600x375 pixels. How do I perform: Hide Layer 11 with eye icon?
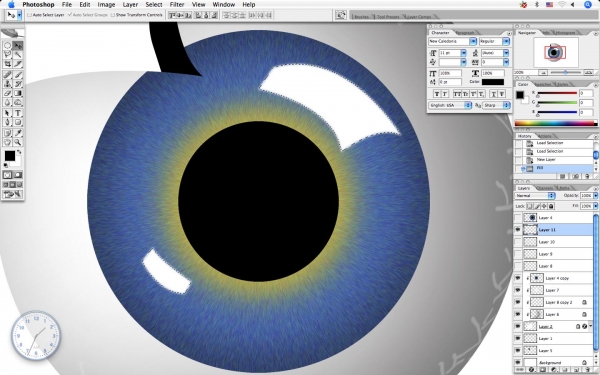point(518,230)
